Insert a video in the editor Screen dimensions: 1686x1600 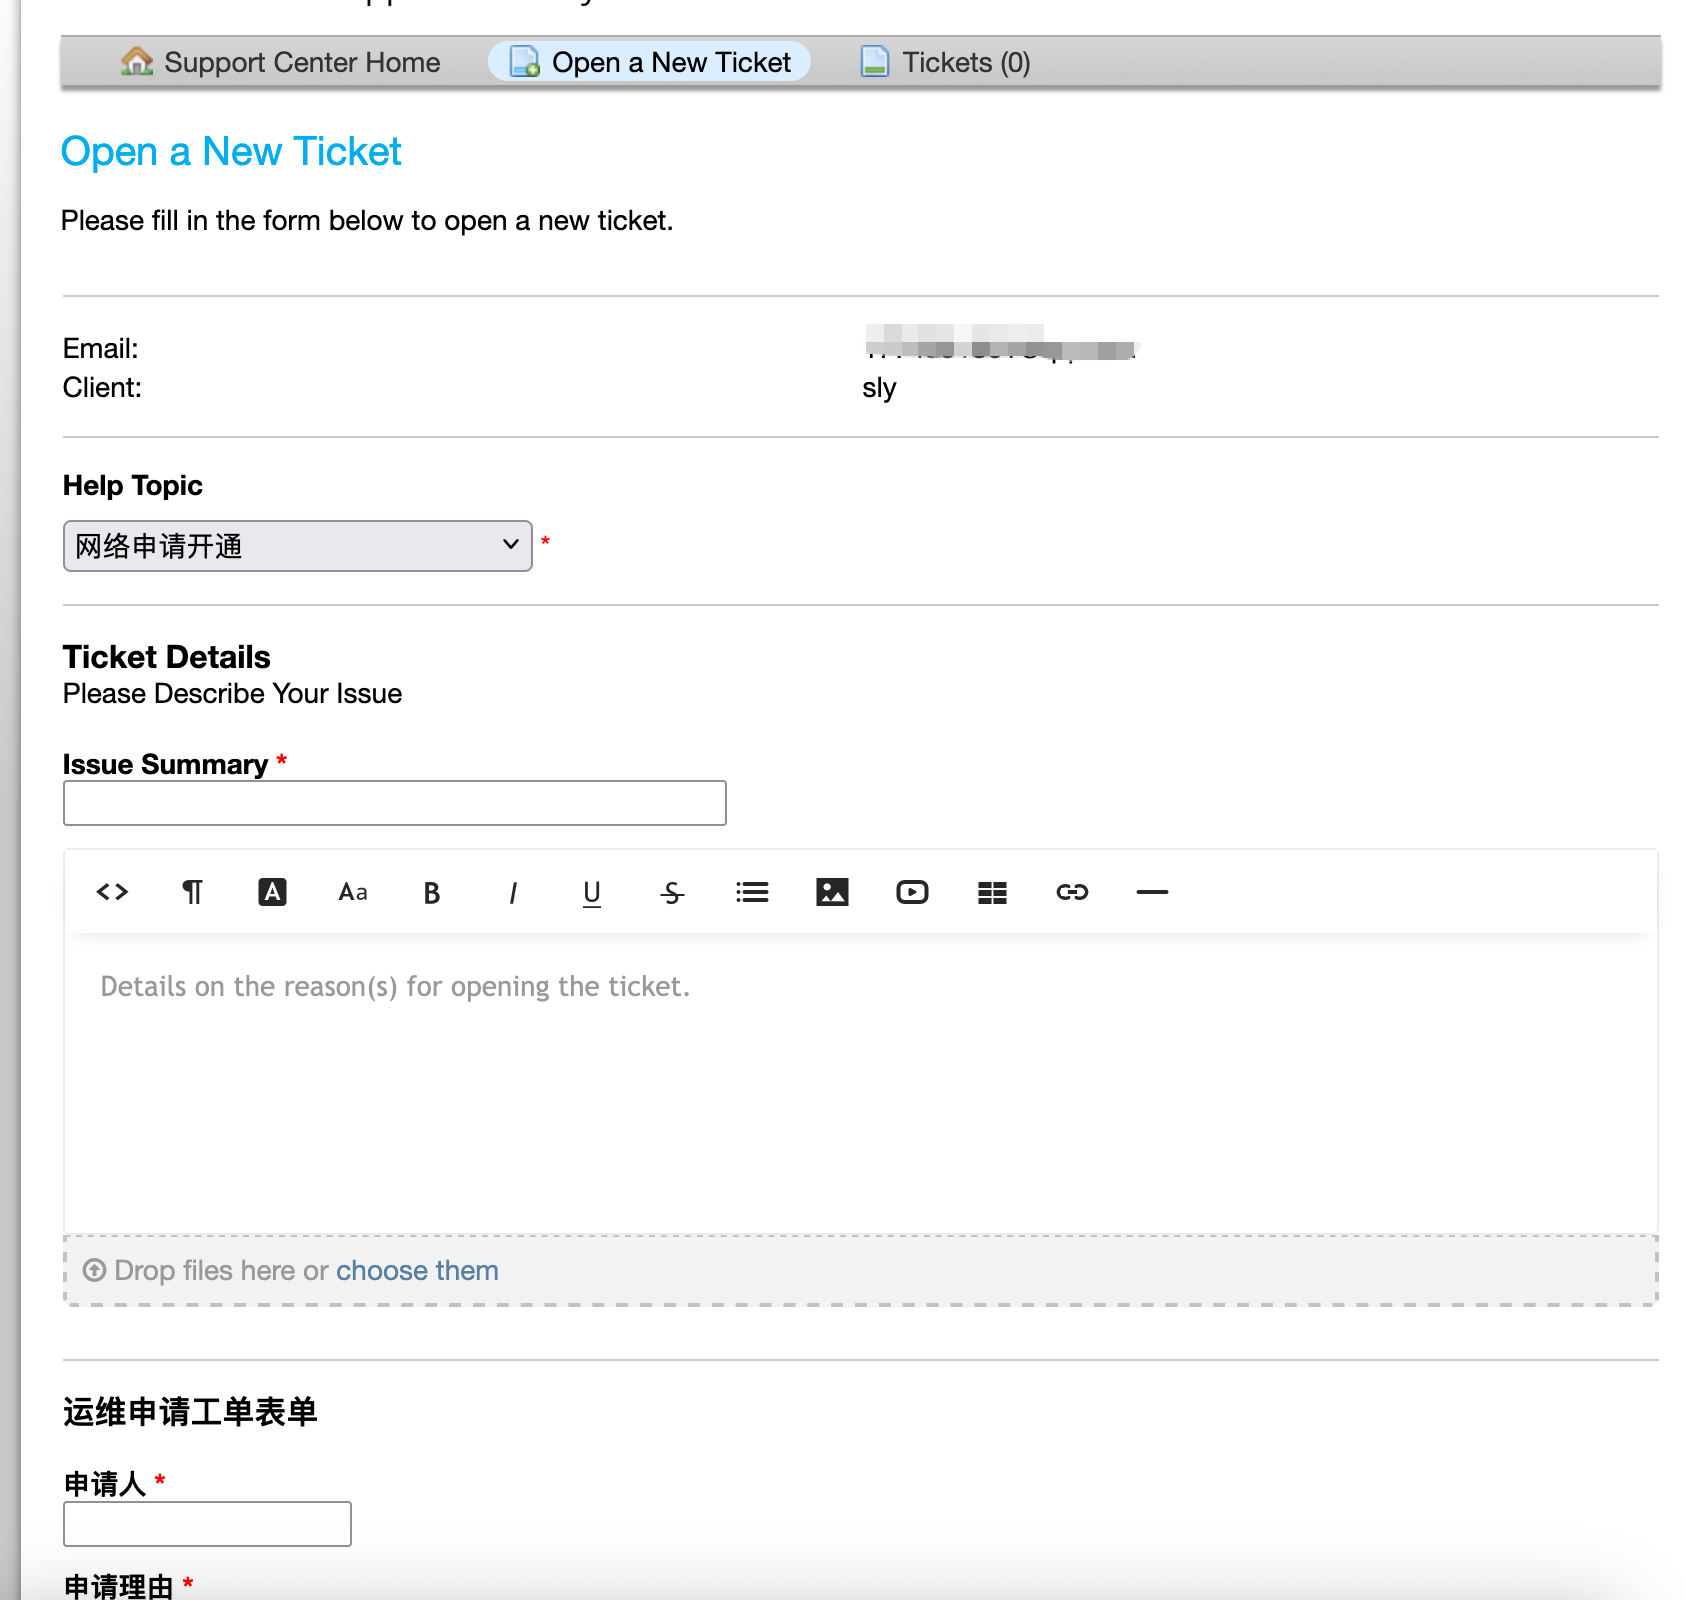(x=912, y=892)
